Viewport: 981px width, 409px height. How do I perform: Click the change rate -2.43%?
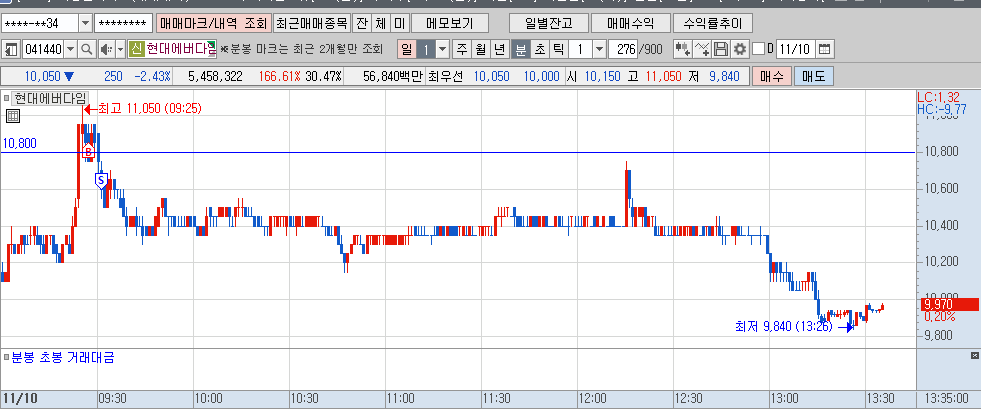click(x=153, y=76)
